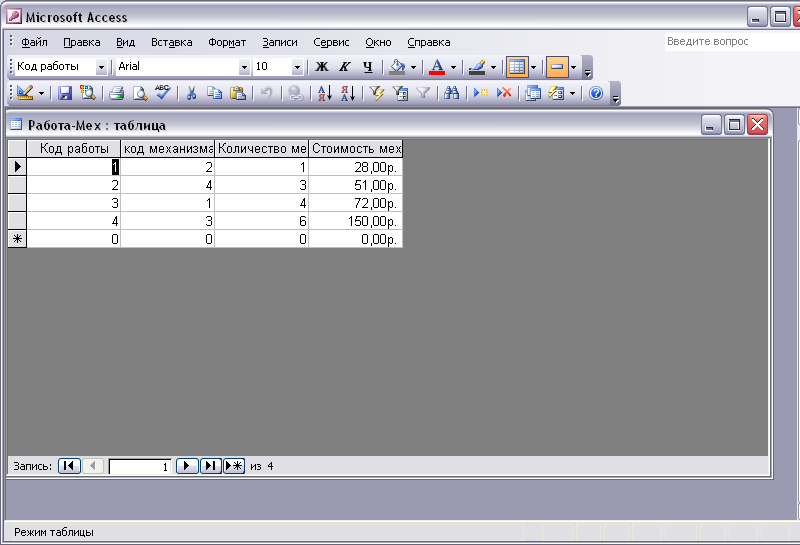This screenshot has height=545, width=800.
Task: Open the Arial font name dropdown
Action: click(x=244, y=67)
